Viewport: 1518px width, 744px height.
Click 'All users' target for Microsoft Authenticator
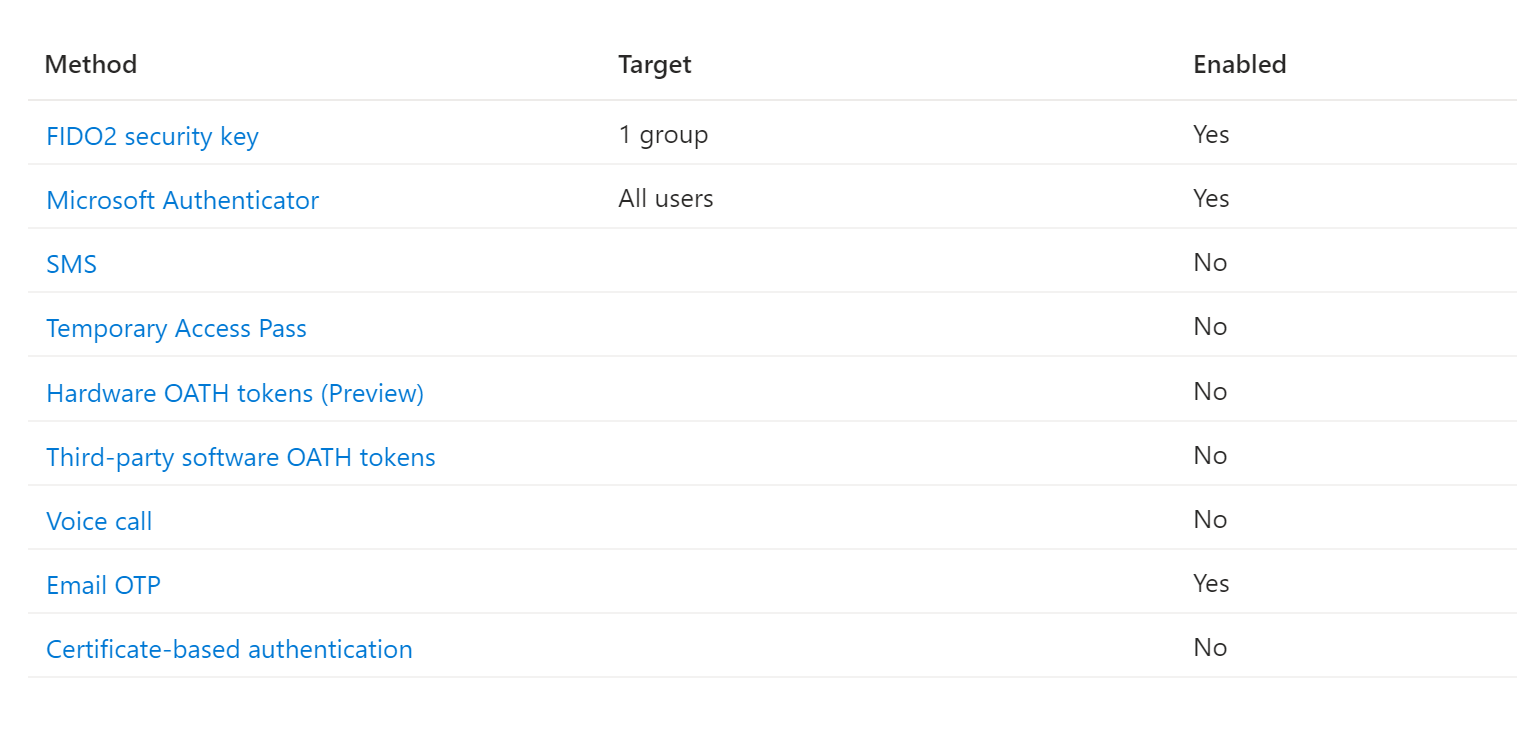pyautogui.click(x=666, y=198)
